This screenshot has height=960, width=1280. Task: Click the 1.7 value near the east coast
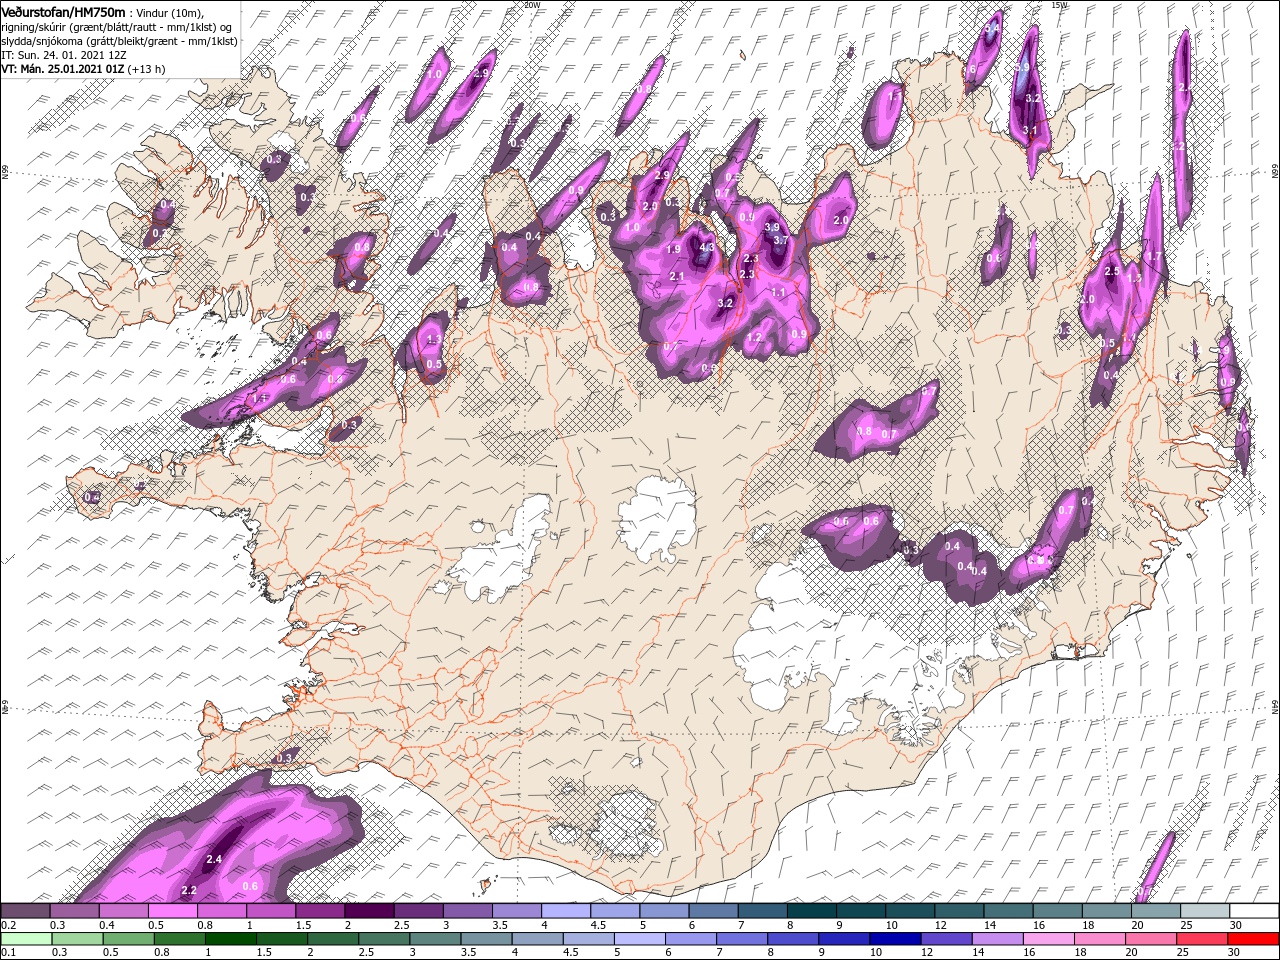[1153, 257]
